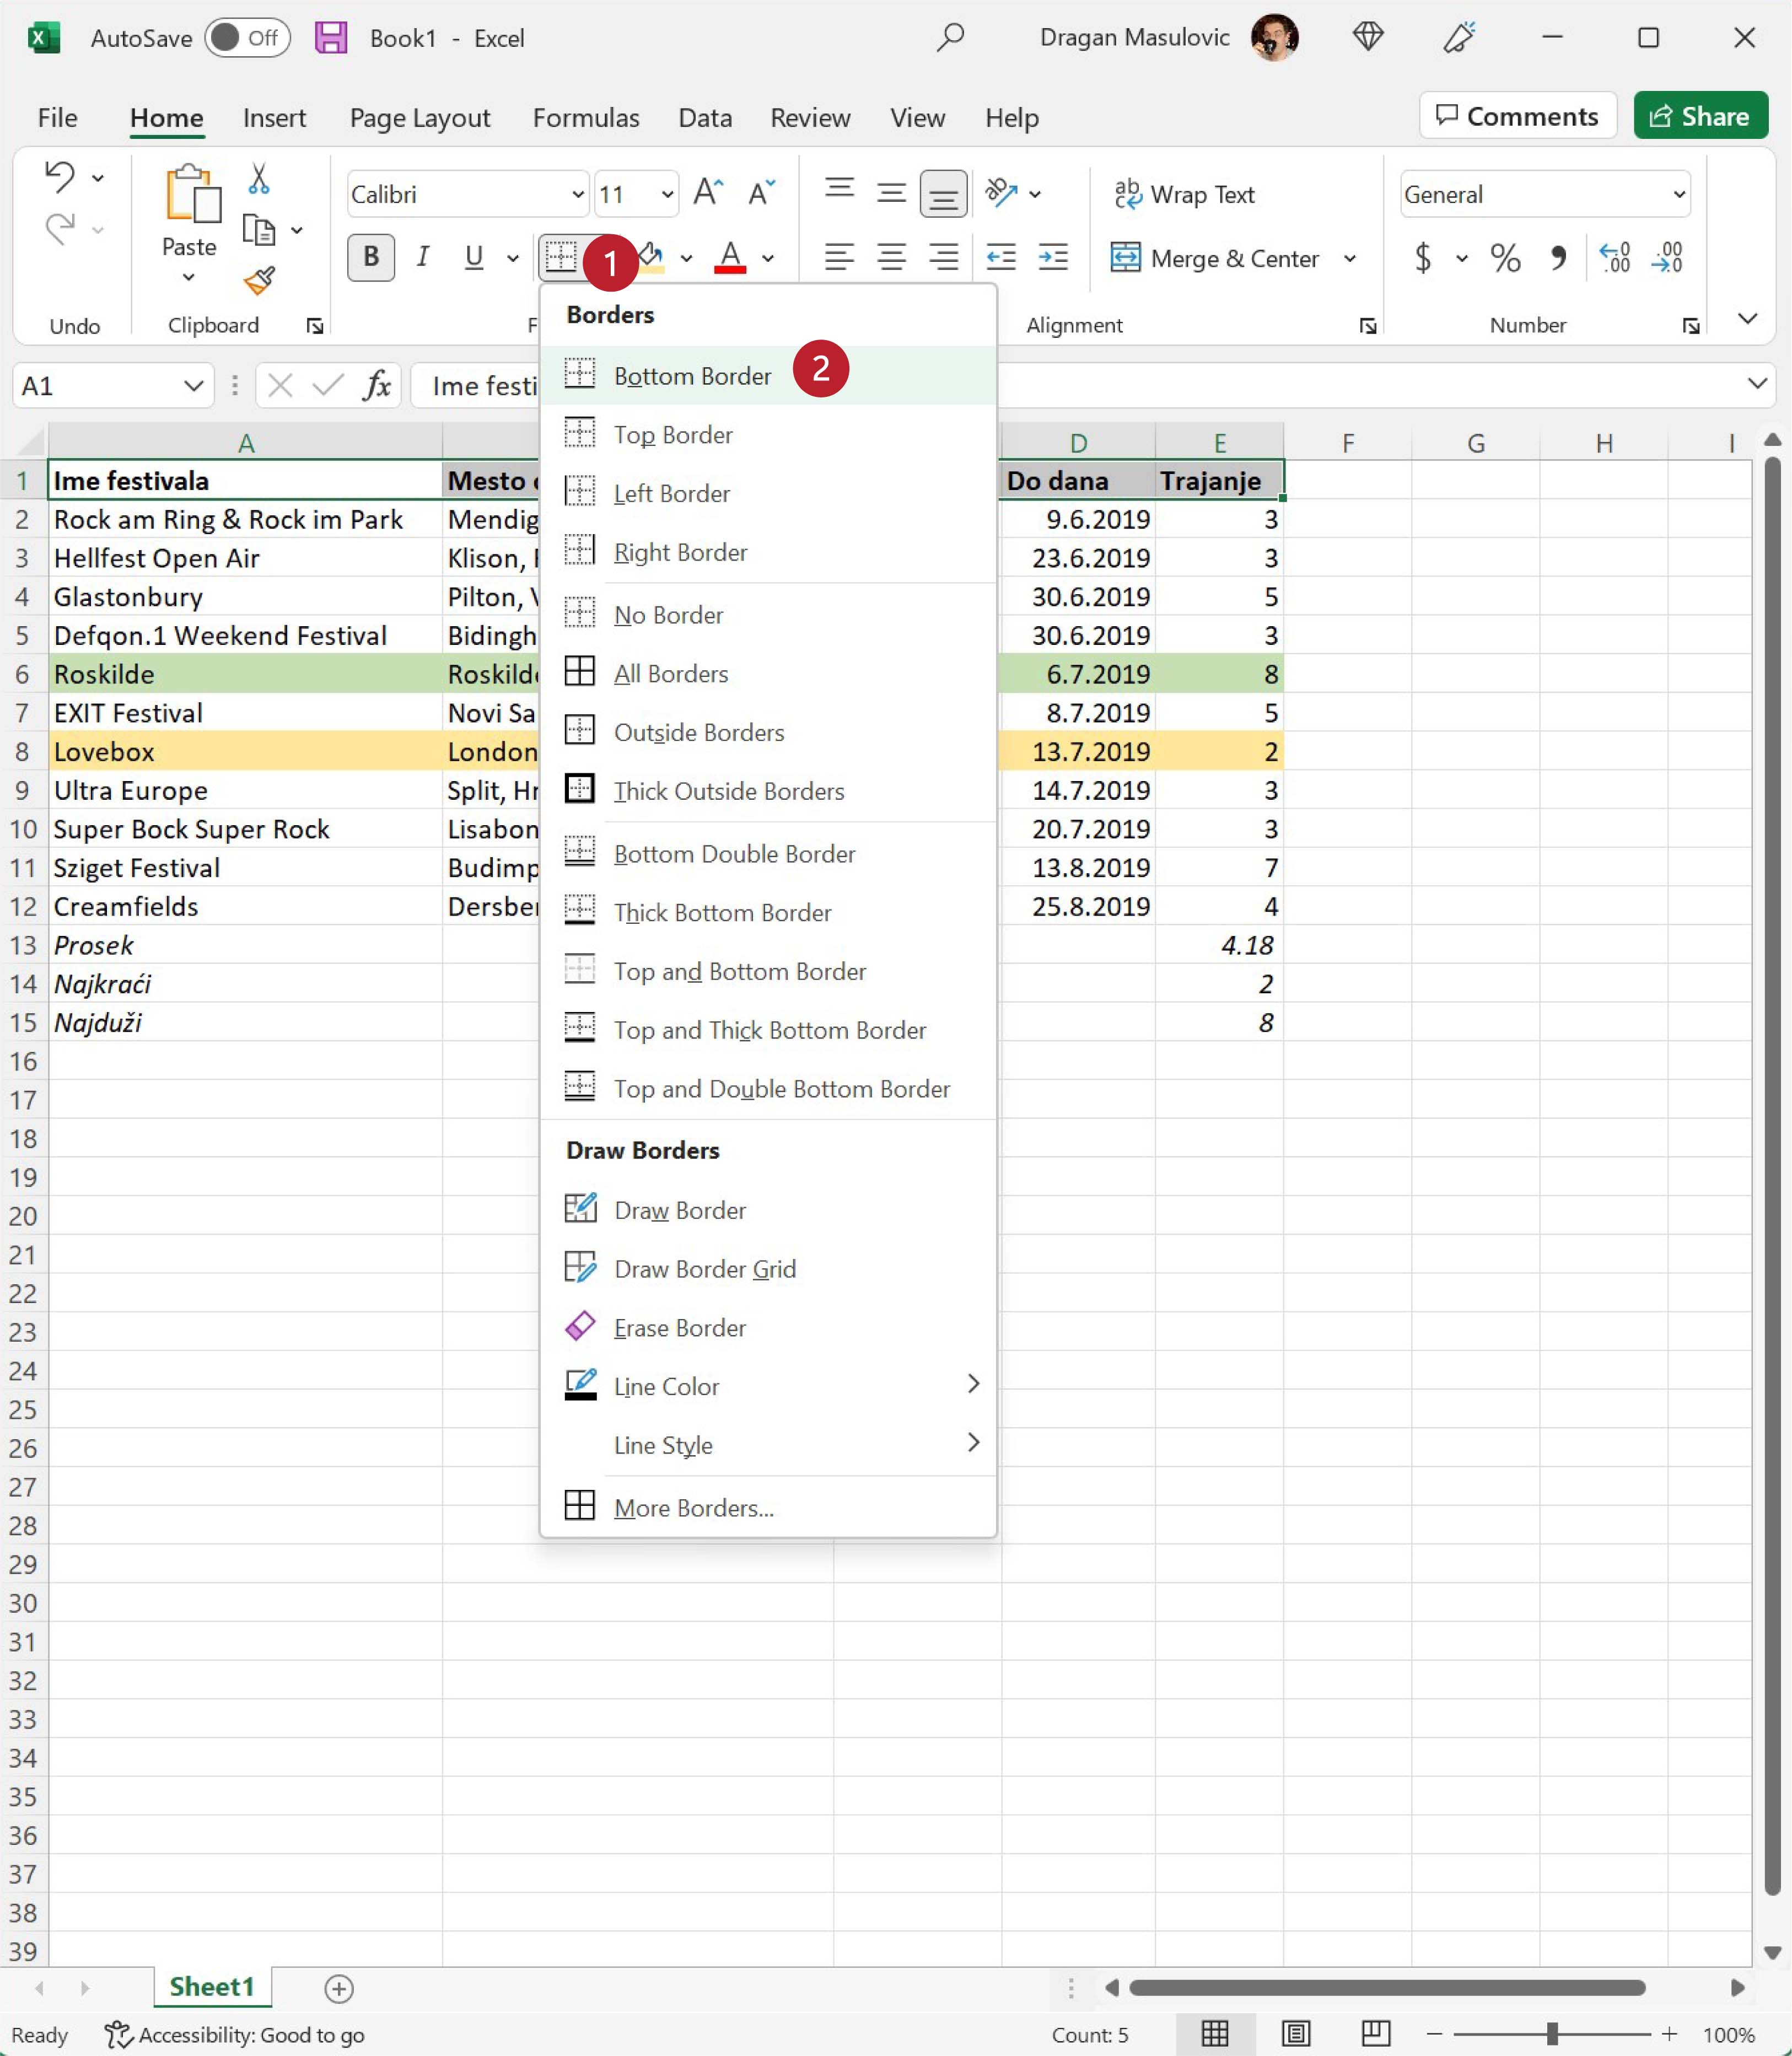Open the Comments pane button
Viewport: 1792px width, 2056px height.
1517,116
